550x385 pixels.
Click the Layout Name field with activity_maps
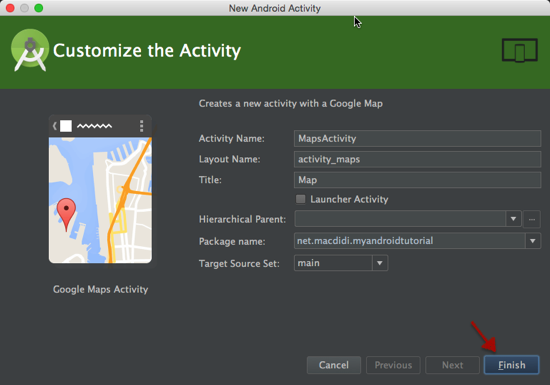pyautogui.click(x=417, y=159)
